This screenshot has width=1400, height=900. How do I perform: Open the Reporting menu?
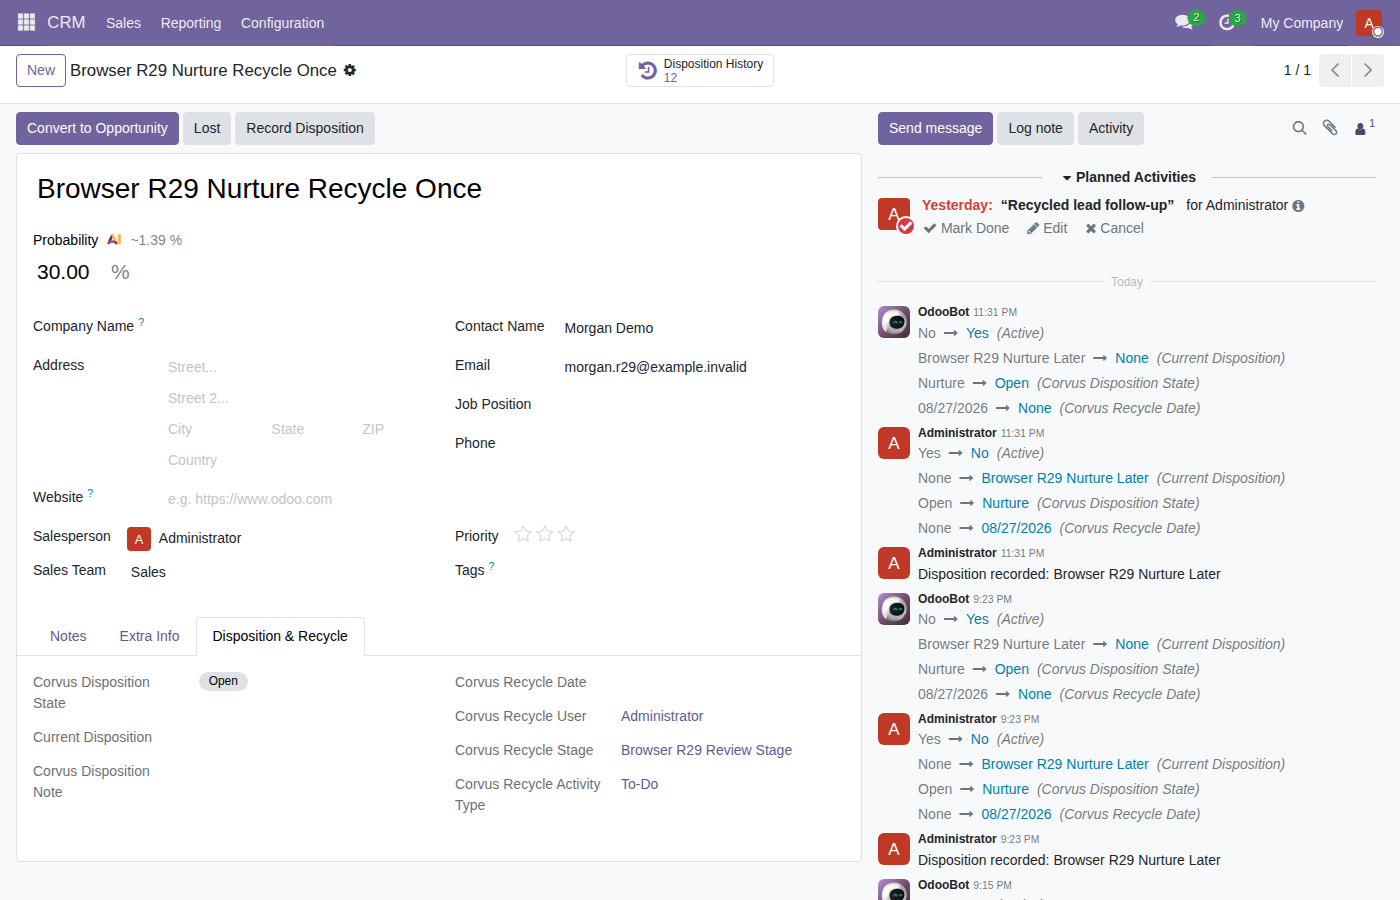pos(191,22)
